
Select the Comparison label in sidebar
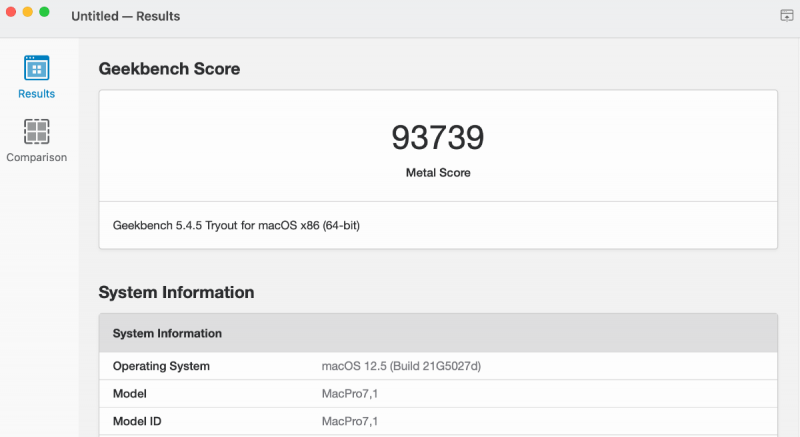point(36,157)
